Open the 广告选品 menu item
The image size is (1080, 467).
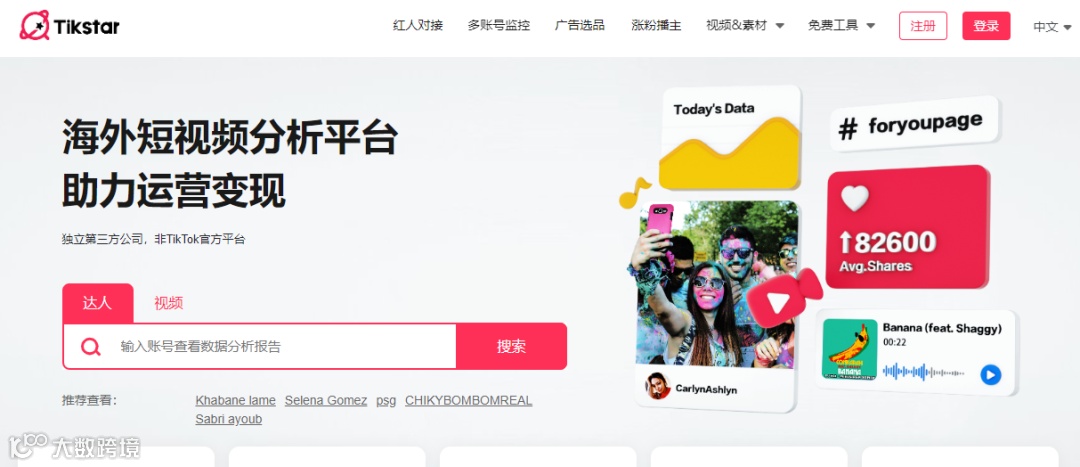(580, 25)
